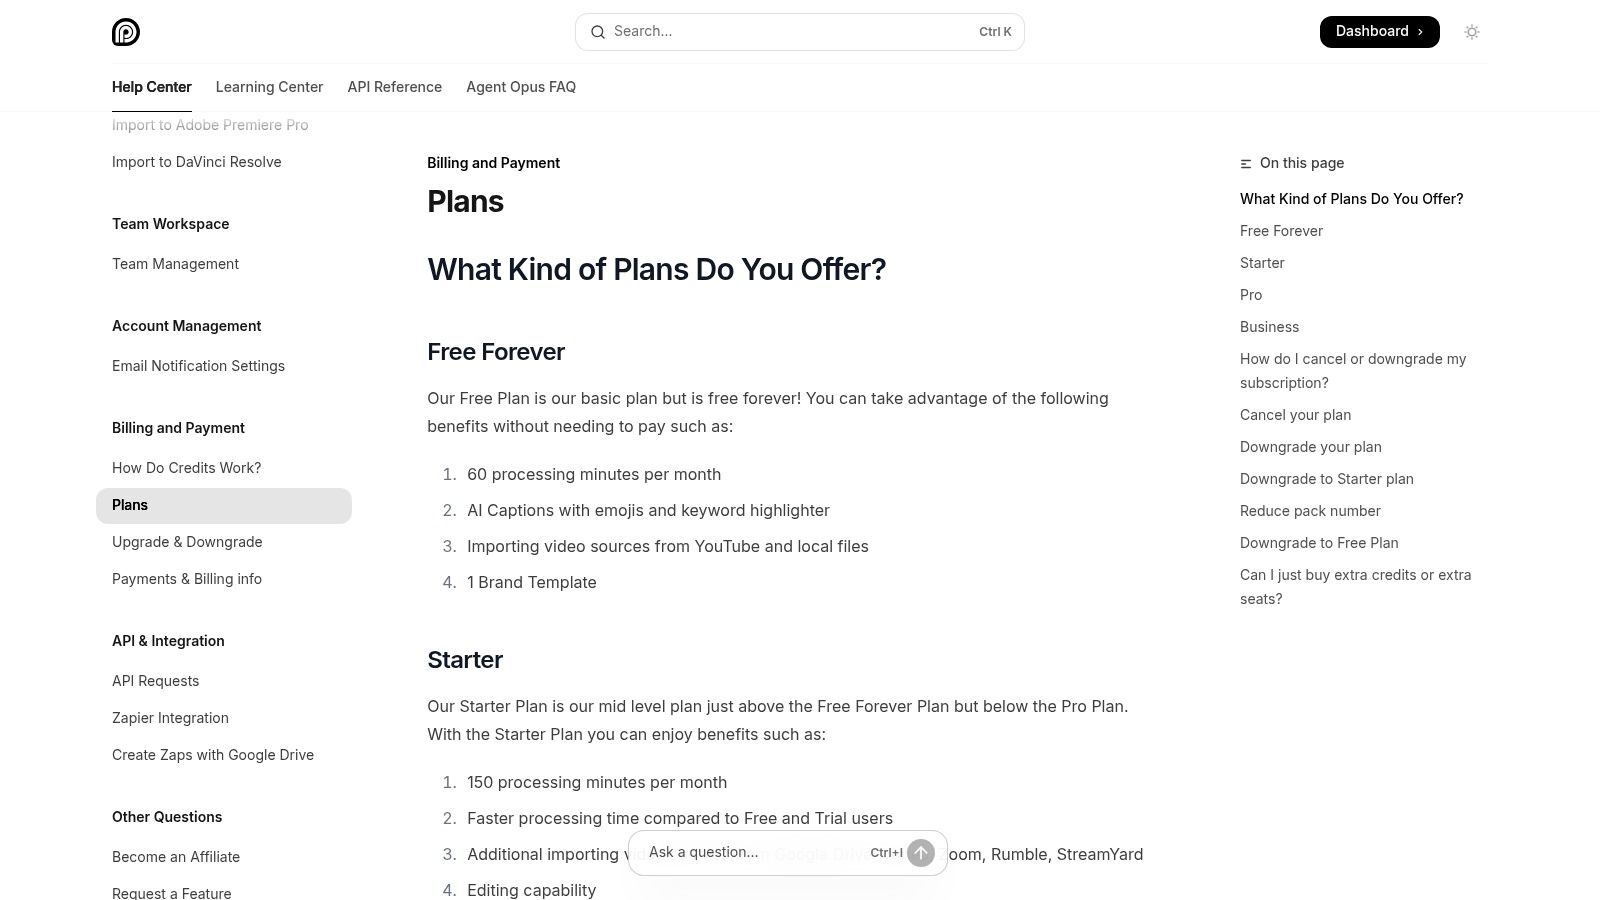This screenshot has height=900, width=1600.
Task: Click the OpusClip logo icon
Action: 126,32
